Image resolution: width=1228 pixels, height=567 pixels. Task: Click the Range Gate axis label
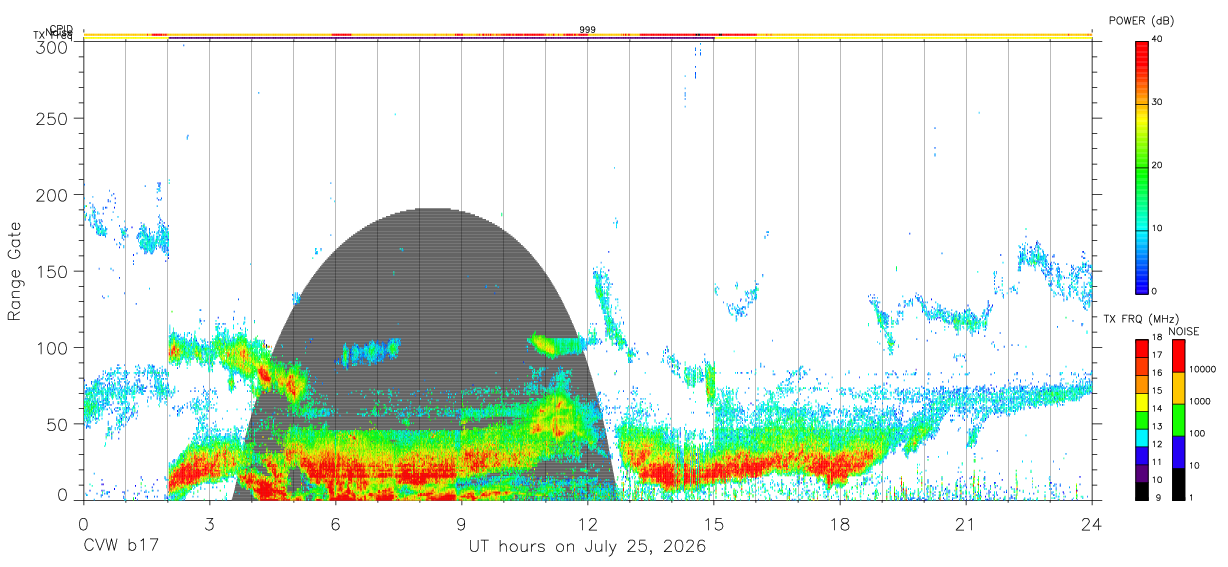click(15, 272)
